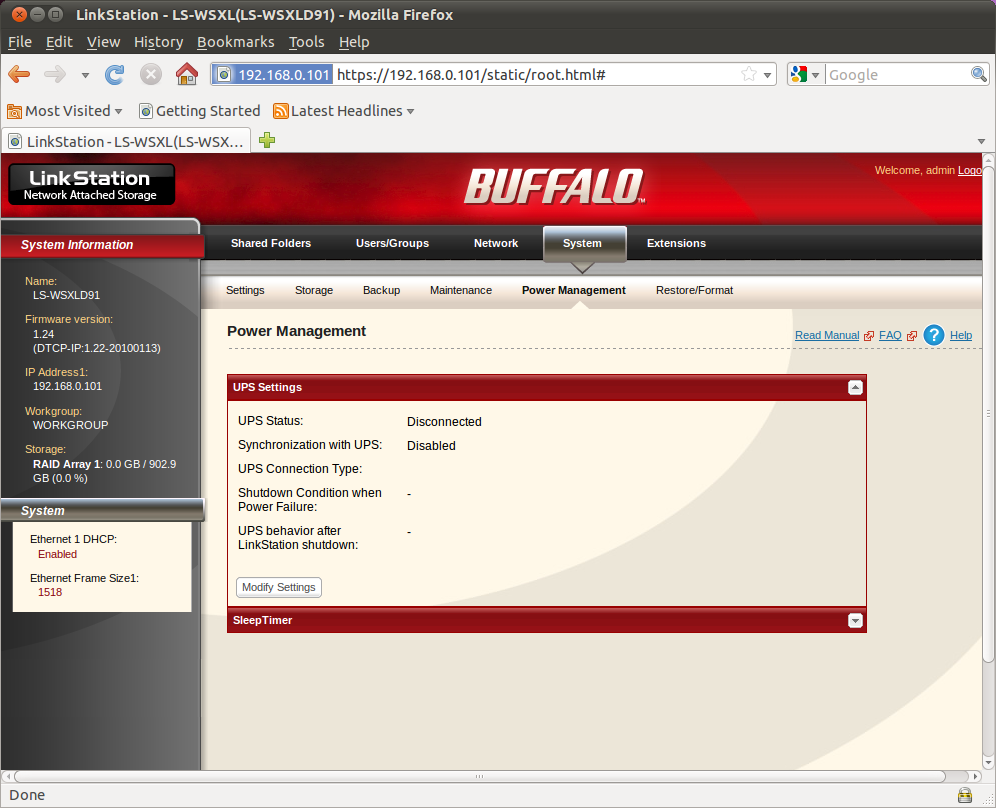
Task: Go to the Home page icon
Action: (x=187, y=74)
